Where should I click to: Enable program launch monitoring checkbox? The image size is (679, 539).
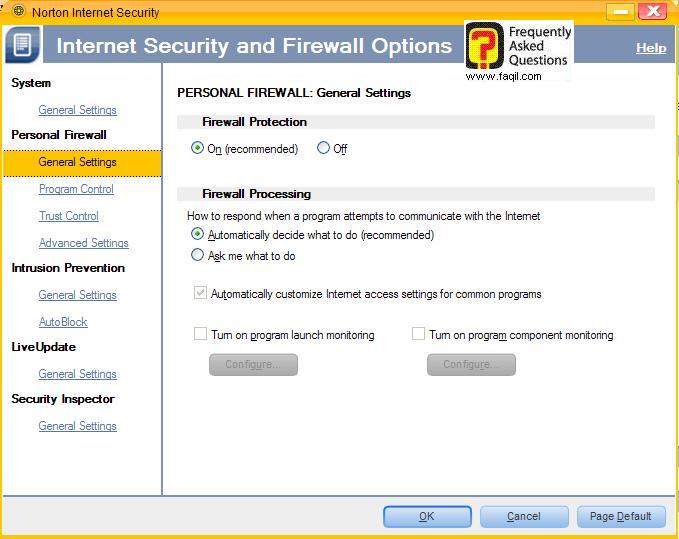tap(200, 334)
